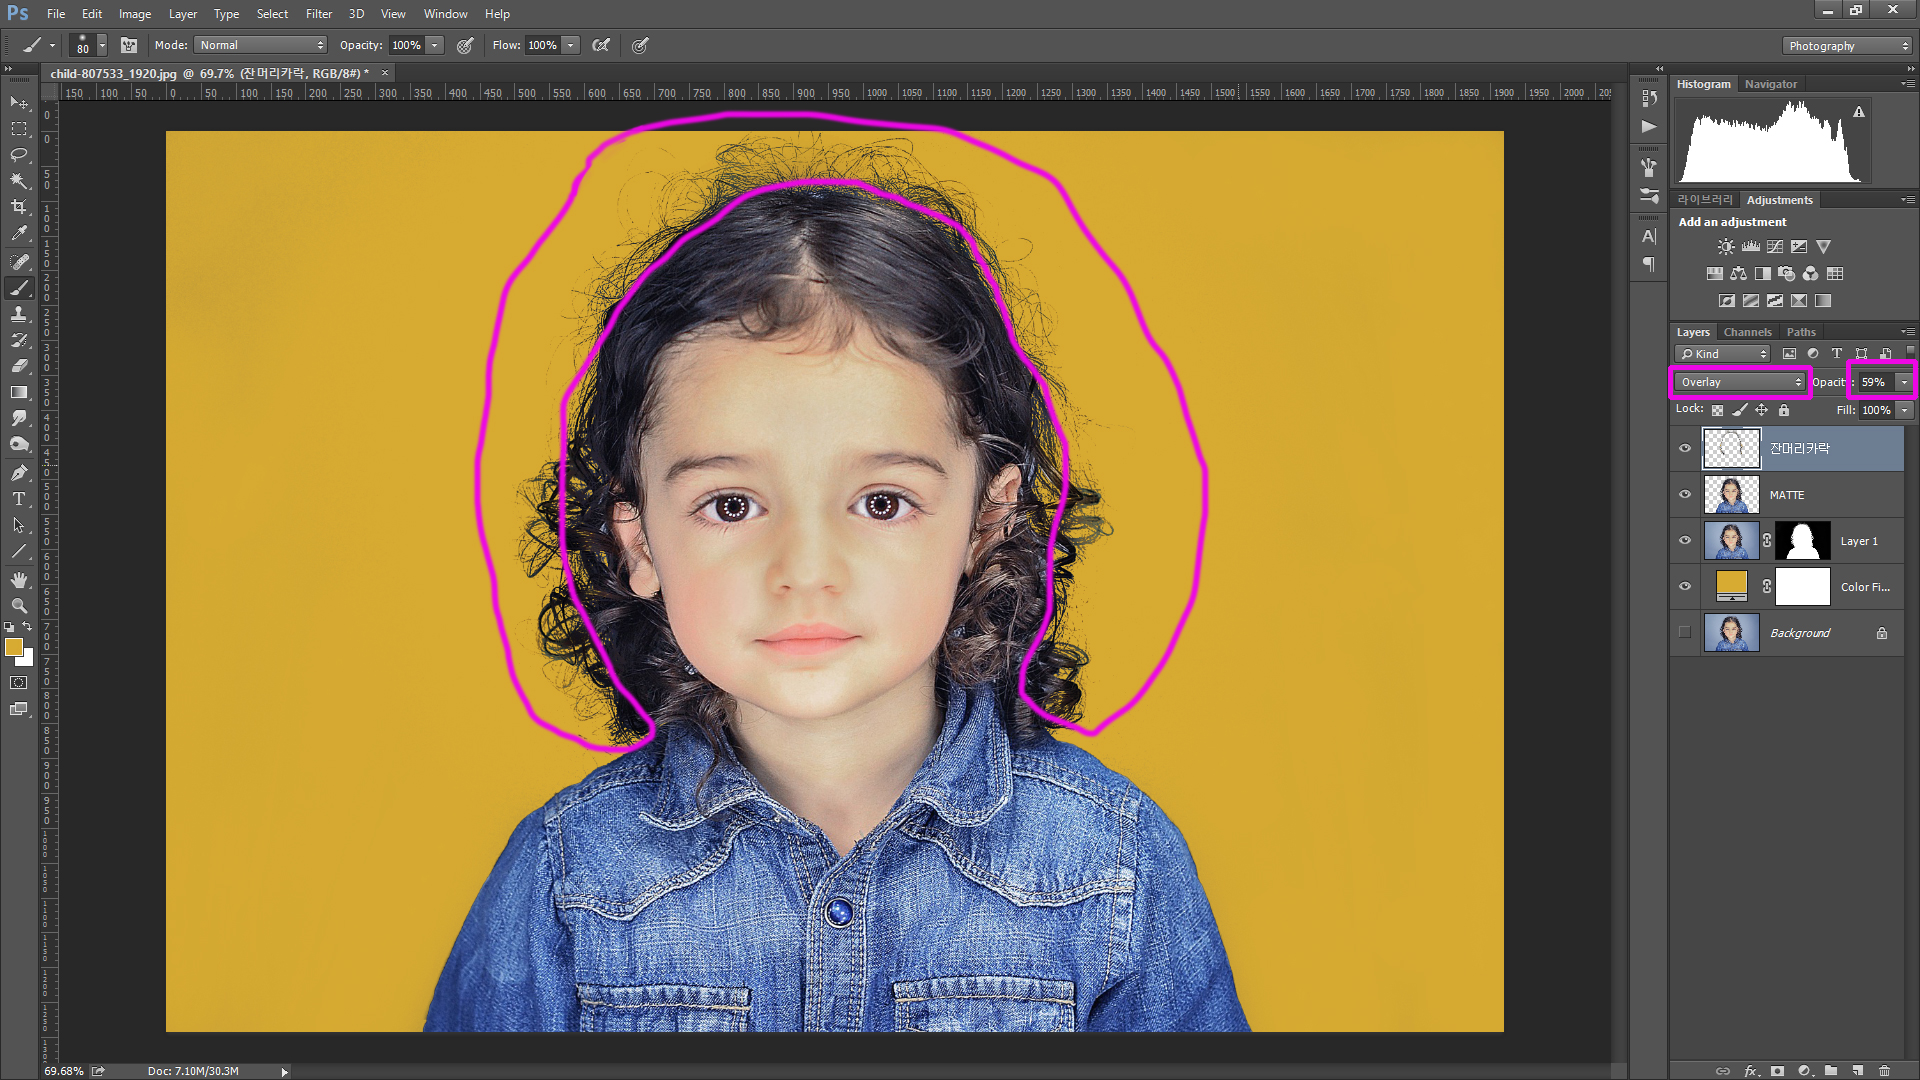Screen dimensions: 1920x1080
Task: Open the brush Mode Normal dropdown
Action: [261, 45]
